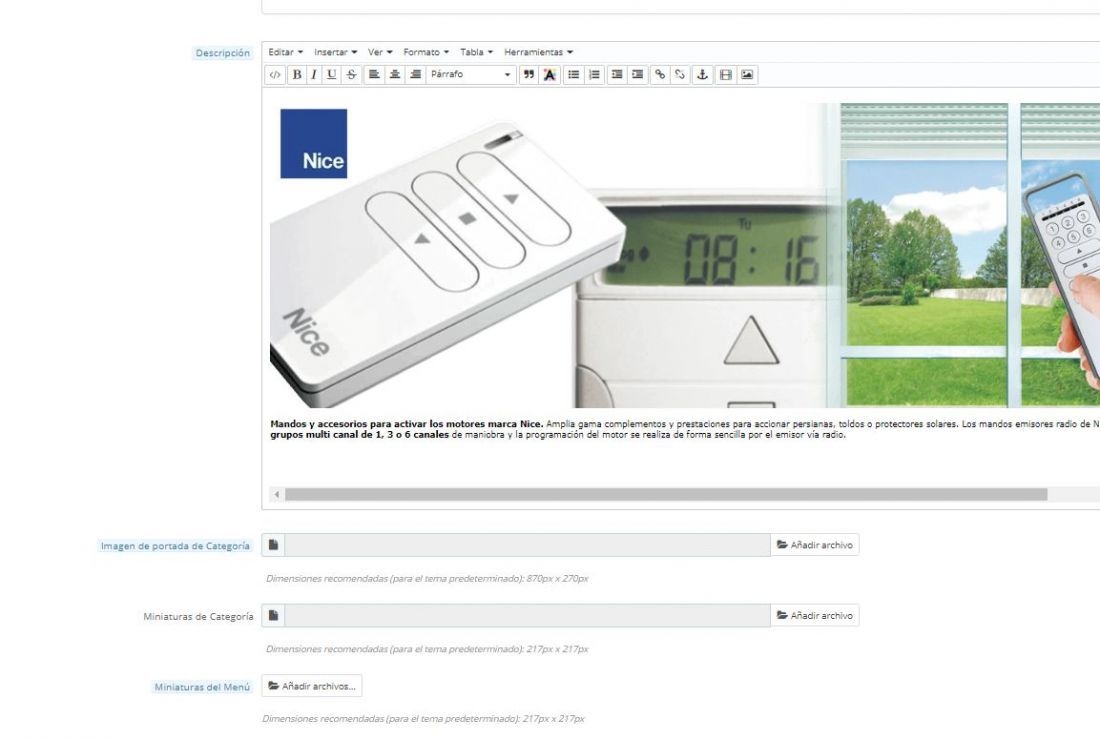The height and width of the screenshot is (740, 1100).
Task: Toggle strikethrough formatting
Action: [x=351, y=74]
